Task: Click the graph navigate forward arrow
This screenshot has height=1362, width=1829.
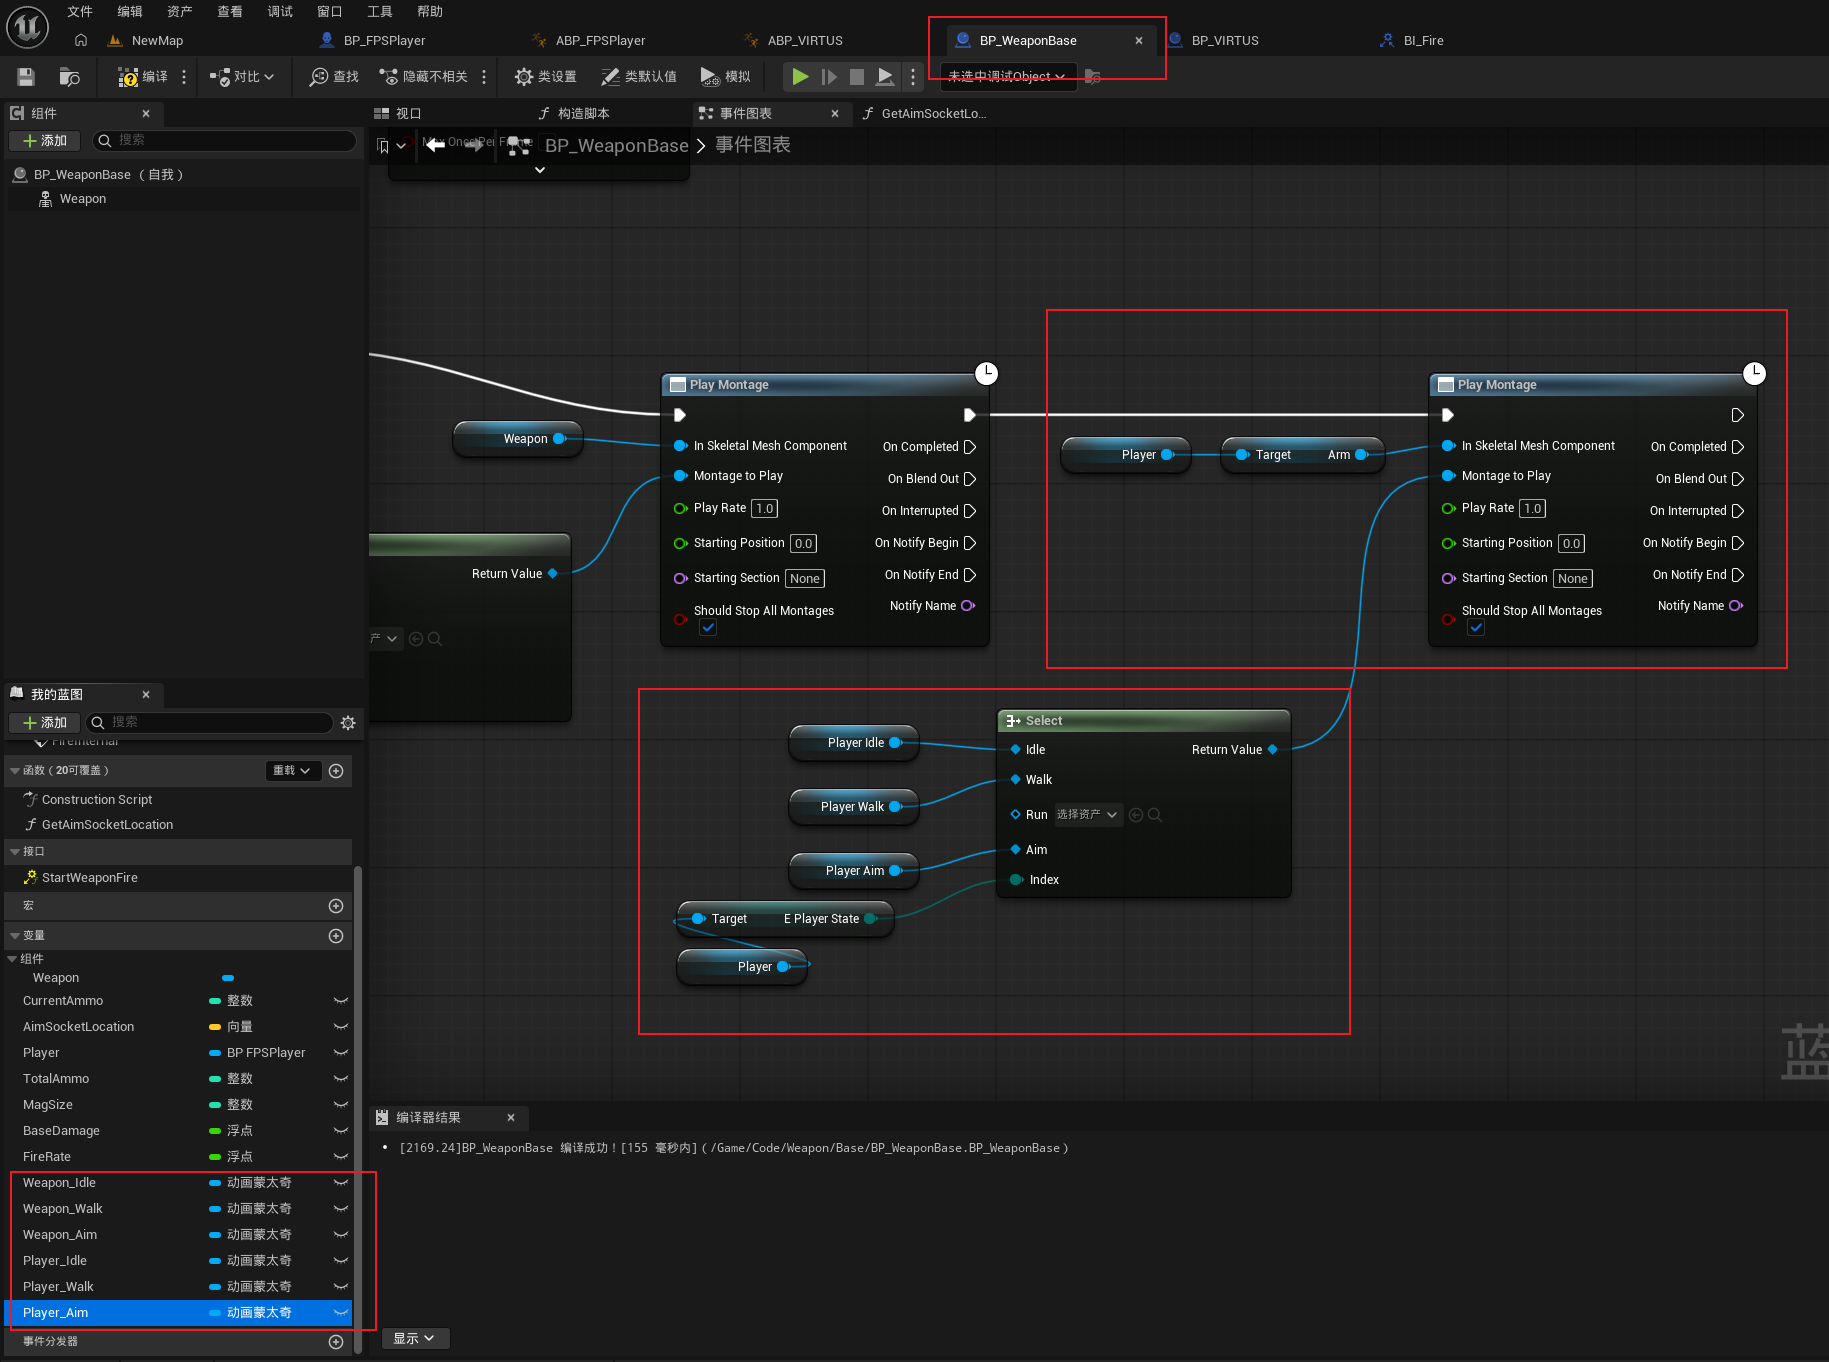Action: click(x=475, y=145)
